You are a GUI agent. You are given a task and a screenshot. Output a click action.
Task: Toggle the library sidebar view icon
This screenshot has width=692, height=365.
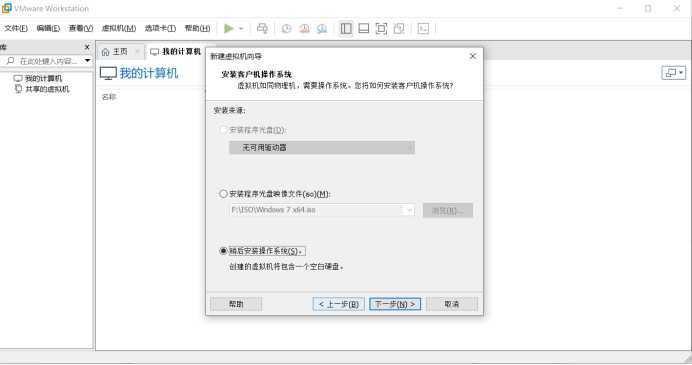click(346, 29)
